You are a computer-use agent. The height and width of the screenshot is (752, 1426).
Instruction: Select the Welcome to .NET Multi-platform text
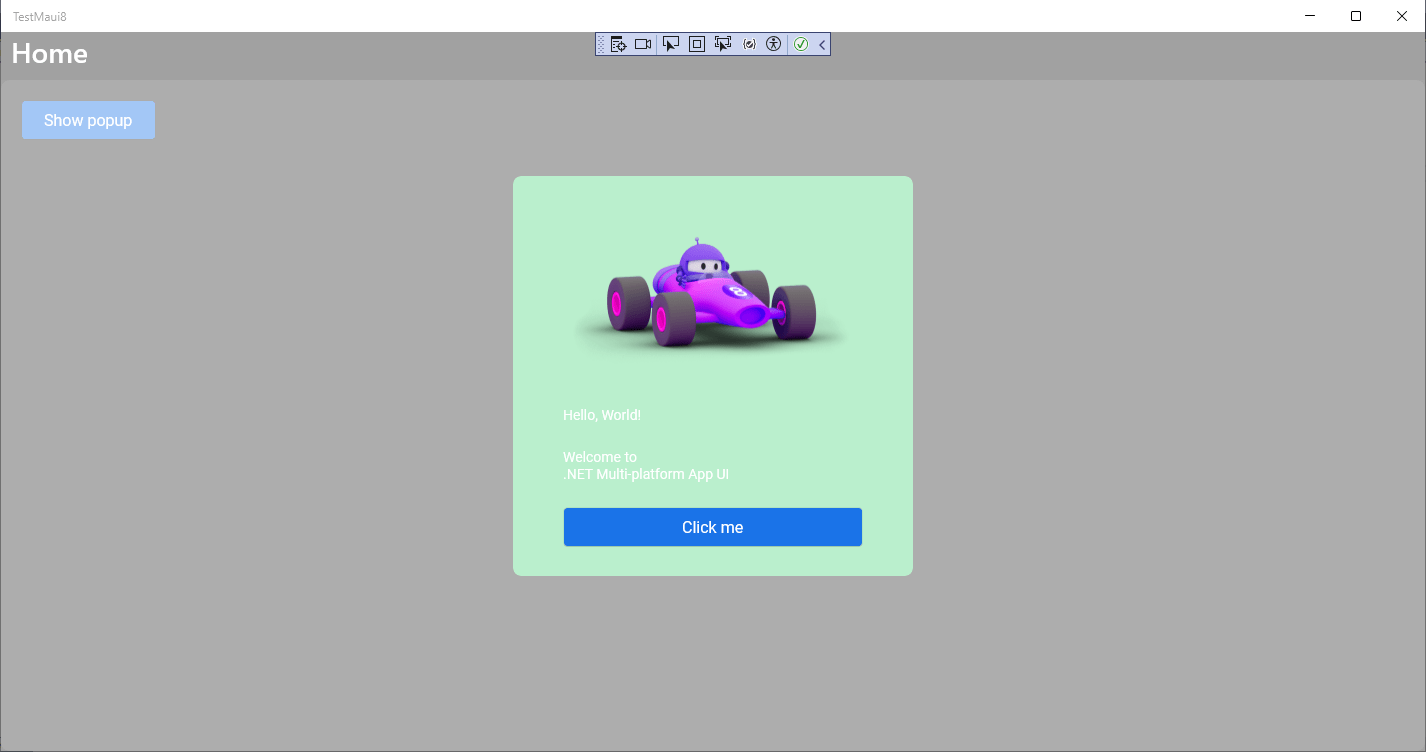pos(646,465)
